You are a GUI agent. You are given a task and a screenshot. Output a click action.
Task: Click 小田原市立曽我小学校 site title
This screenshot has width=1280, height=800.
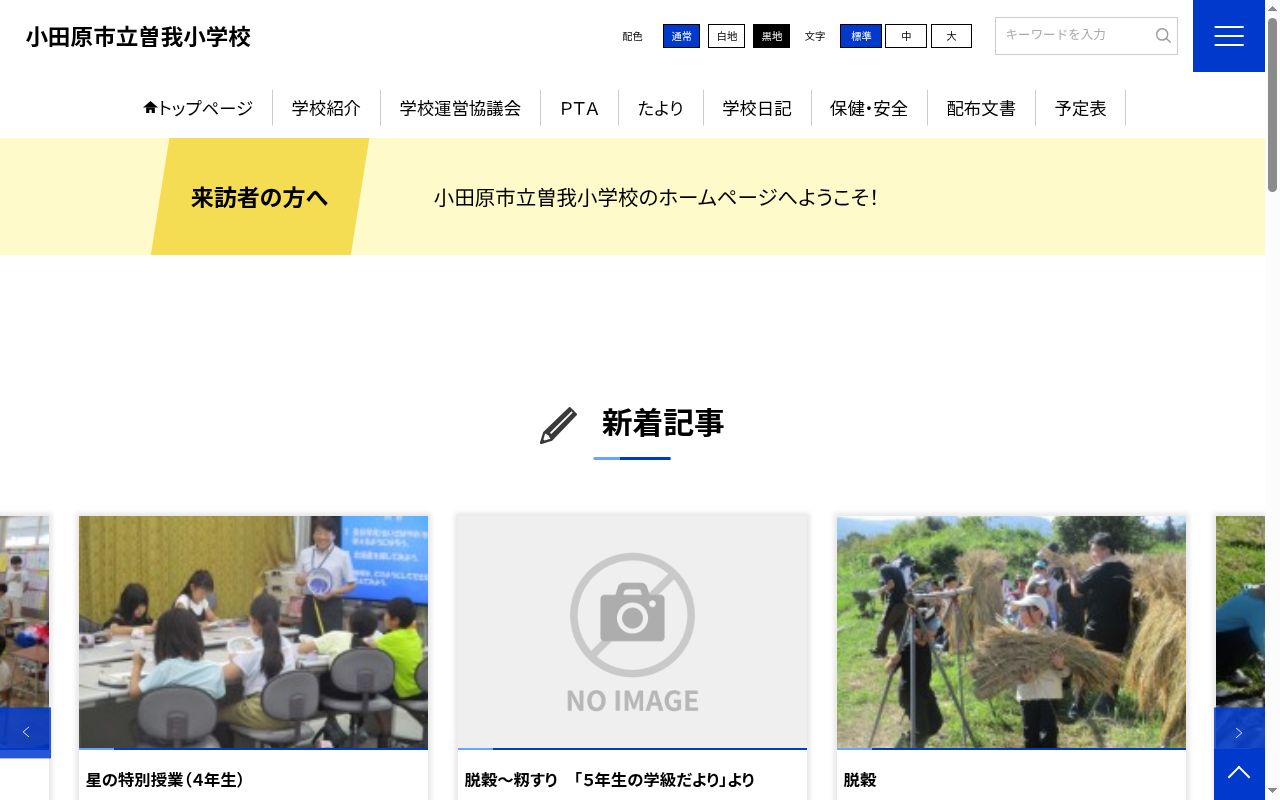click(138, 37)
